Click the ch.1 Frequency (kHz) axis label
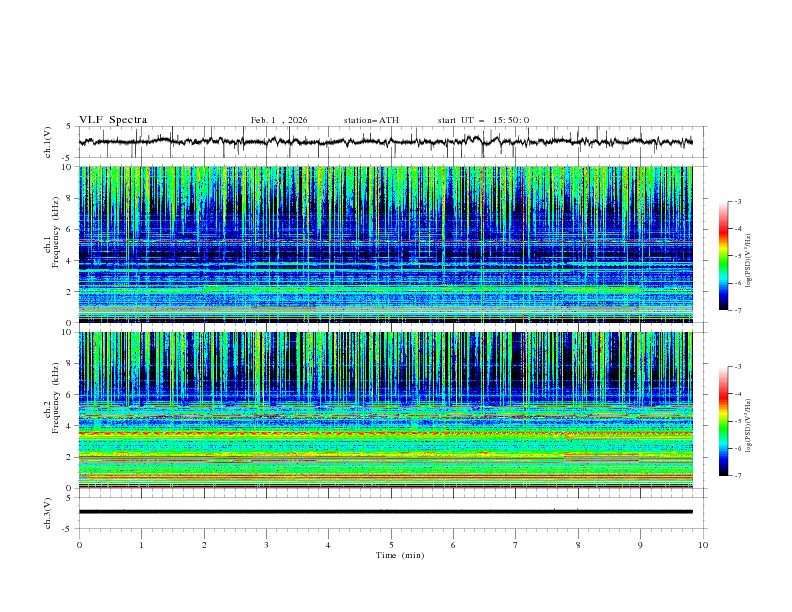The width and height of the screenshot is (792, 612). pyautogui.click(x=52, y=232)
